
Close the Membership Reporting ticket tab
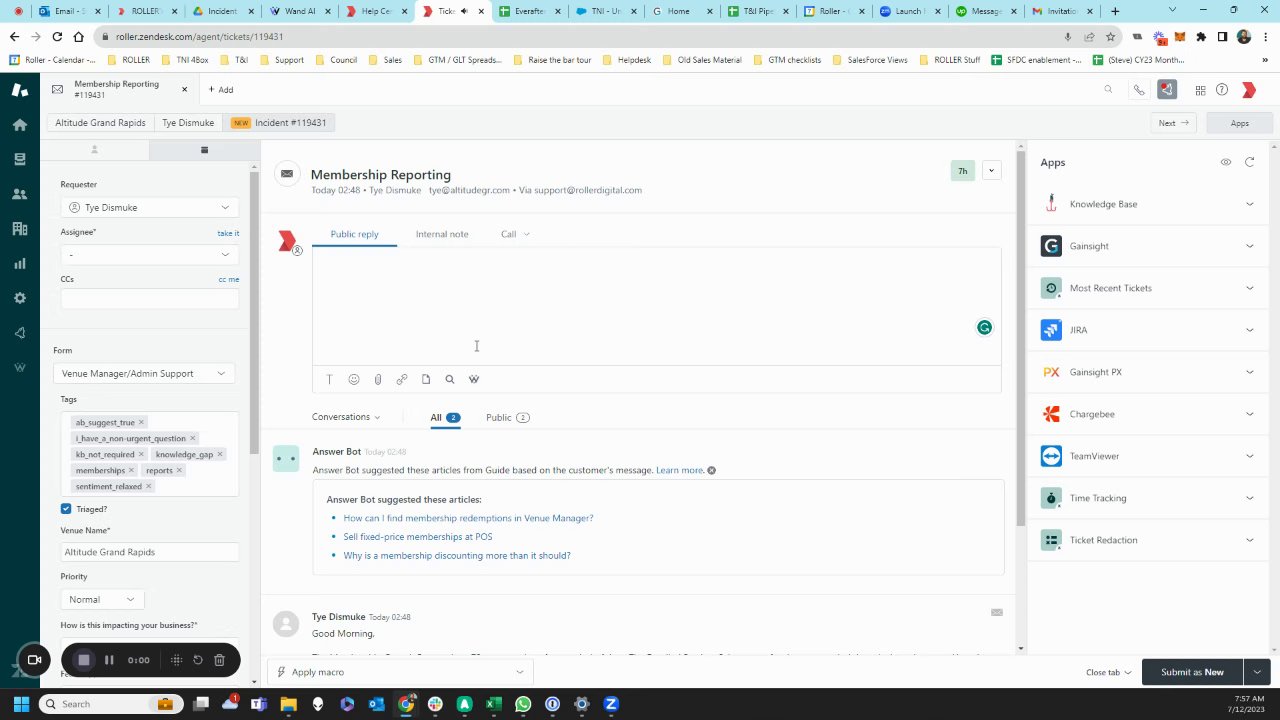click(x=184, y=89)
